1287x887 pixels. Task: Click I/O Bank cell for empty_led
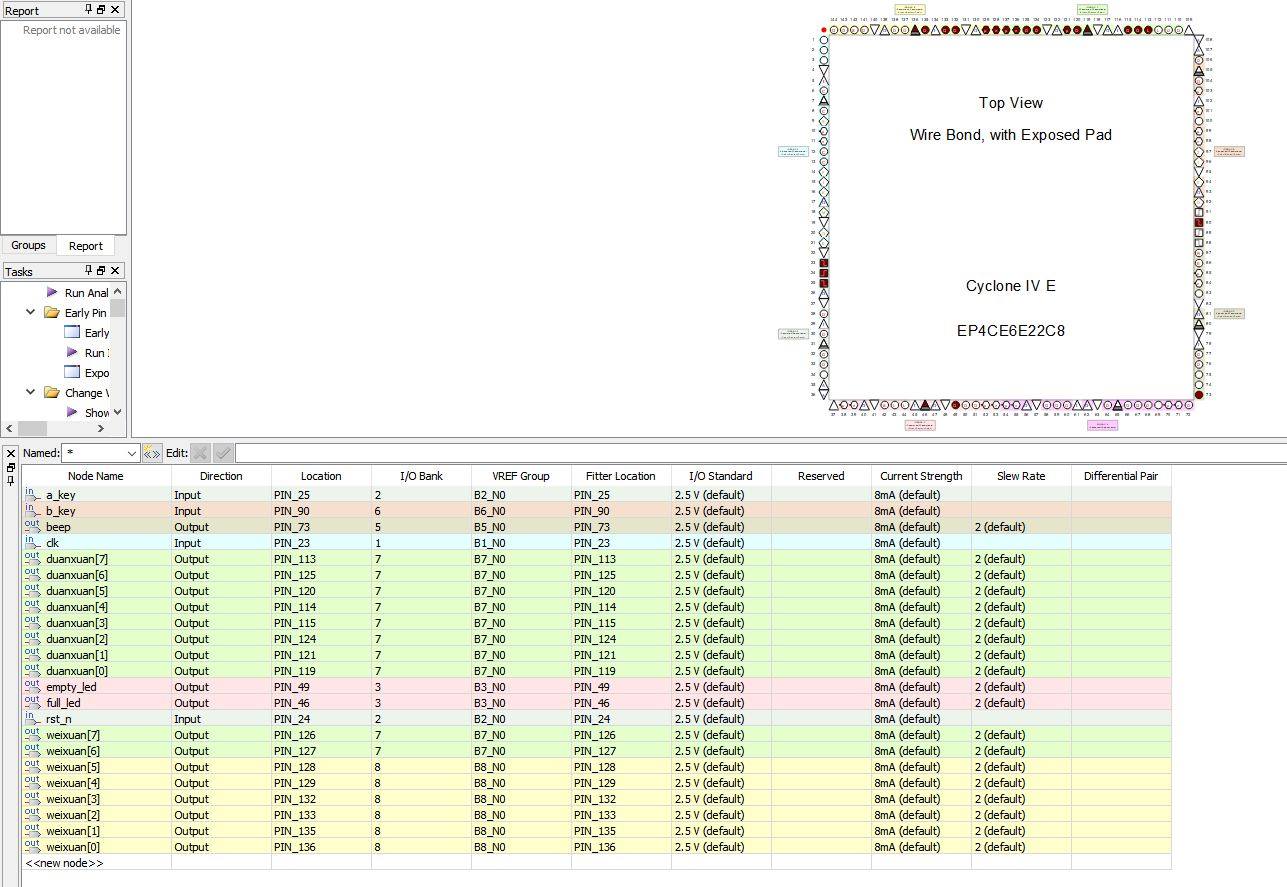point(421,686)
